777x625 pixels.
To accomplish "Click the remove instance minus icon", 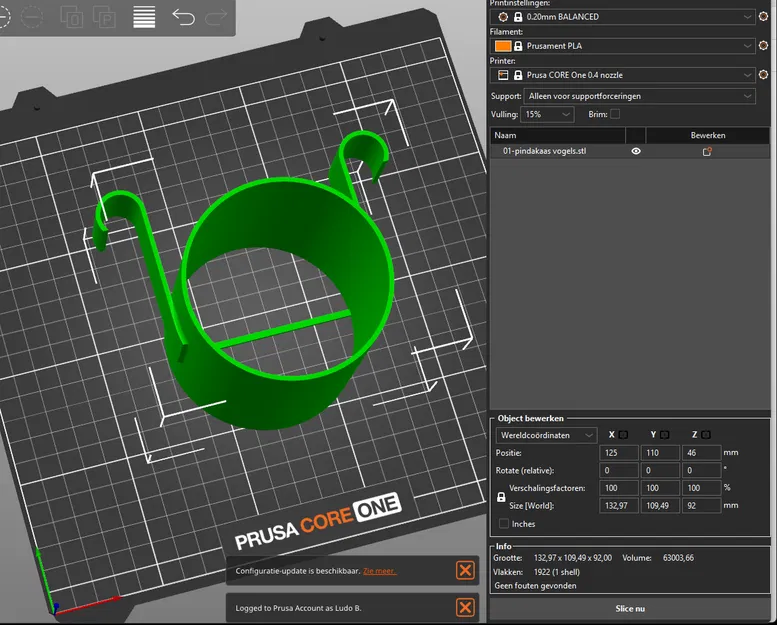I will pos(32,17).
